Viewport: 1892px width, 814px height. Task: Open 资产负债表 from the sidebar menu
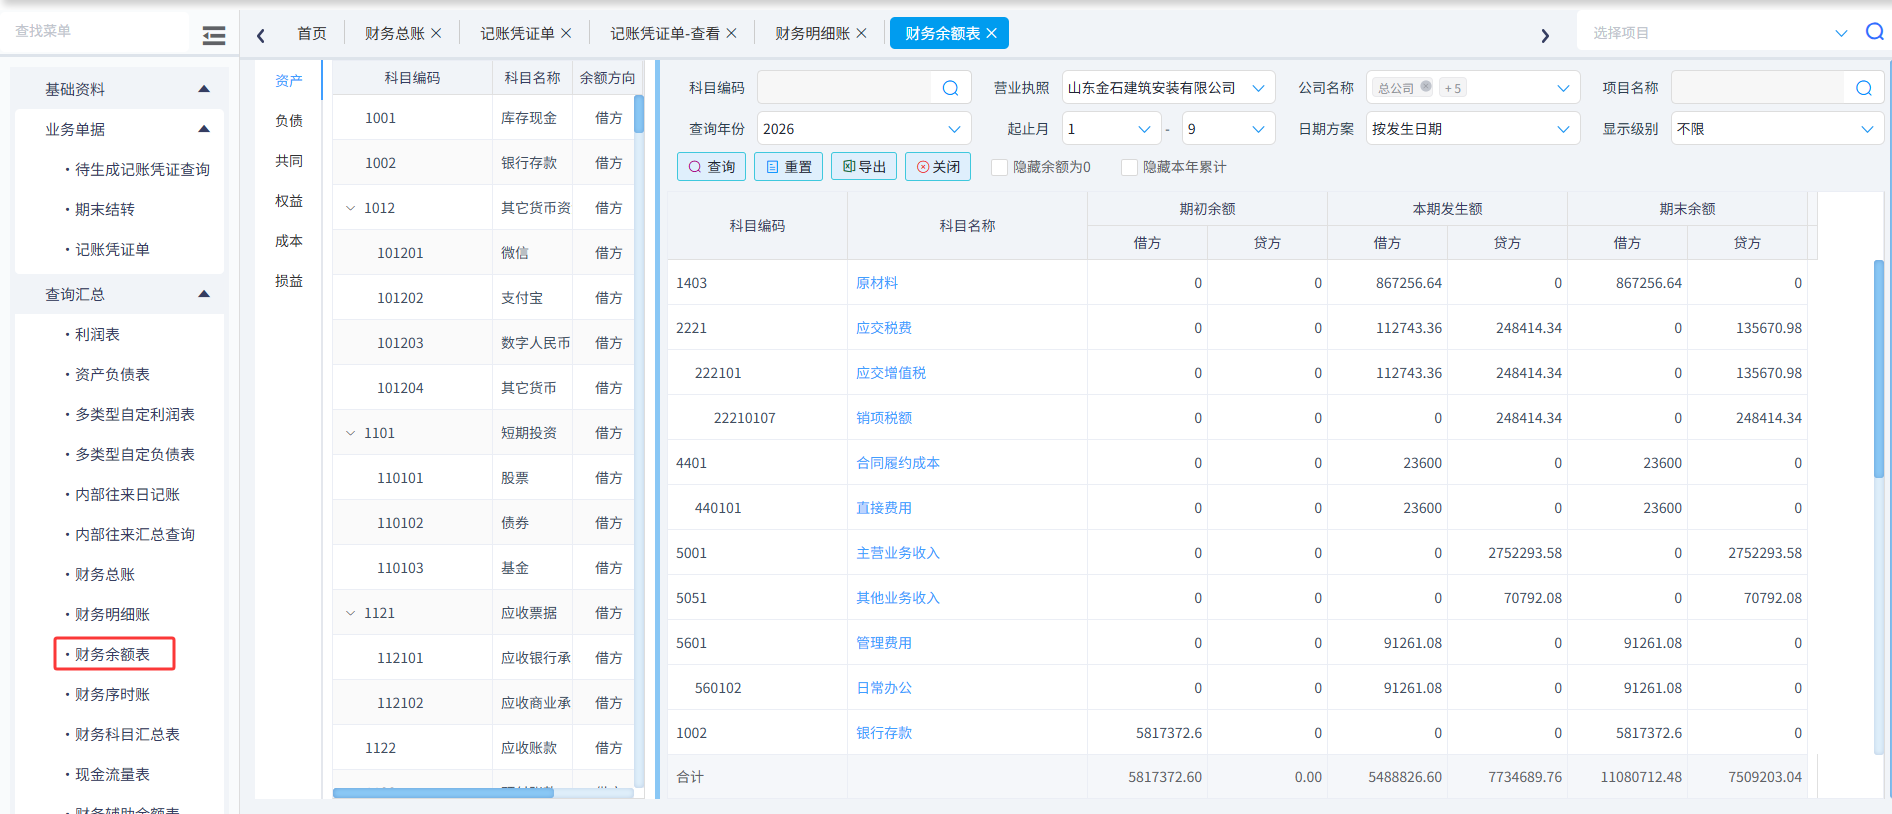point(112,374)
